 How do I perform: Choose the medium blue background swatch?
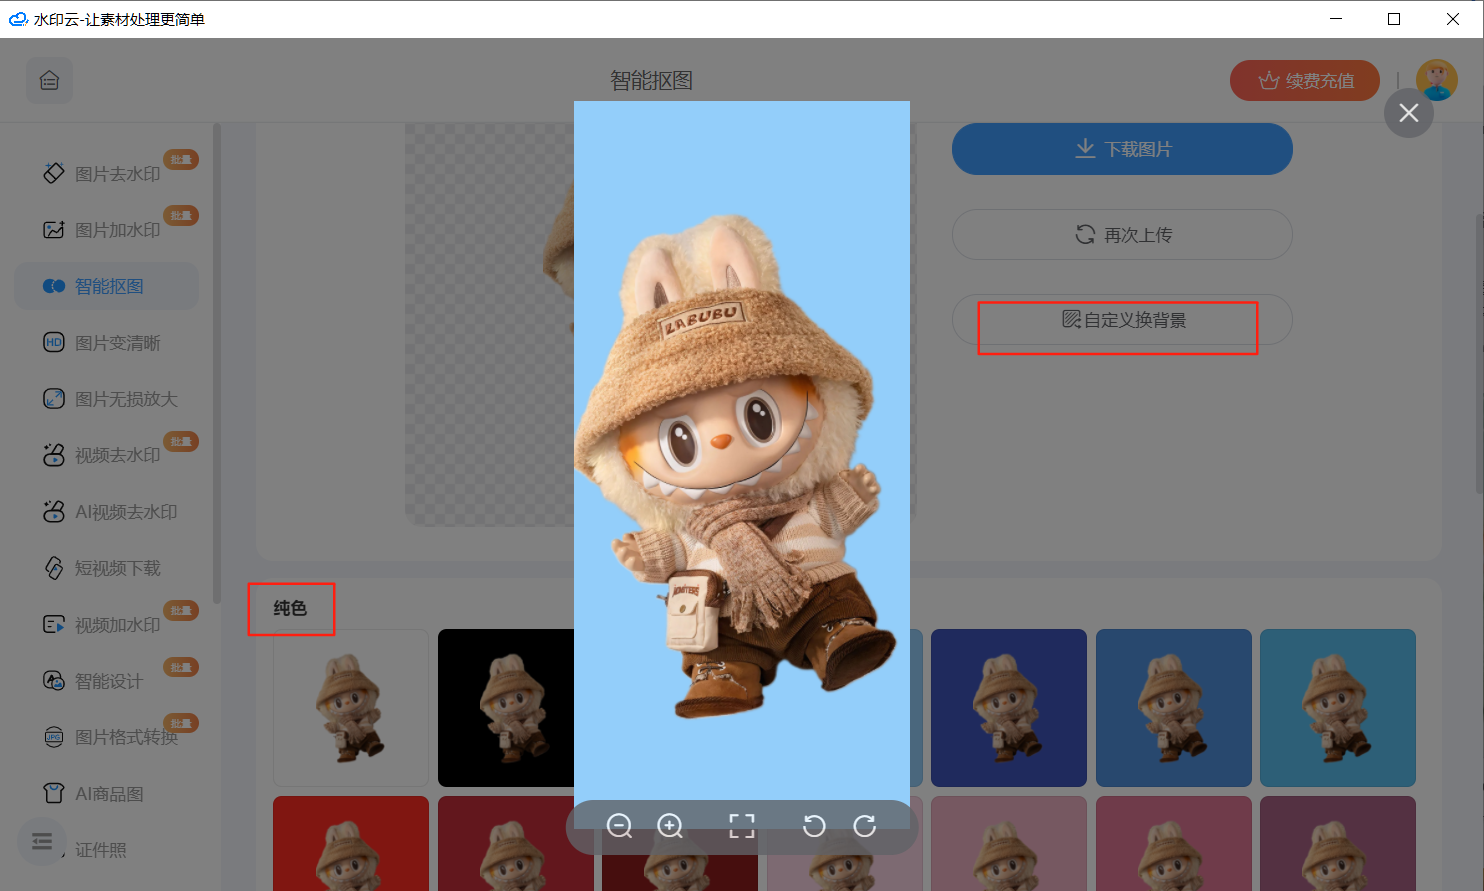[1174, 708]
